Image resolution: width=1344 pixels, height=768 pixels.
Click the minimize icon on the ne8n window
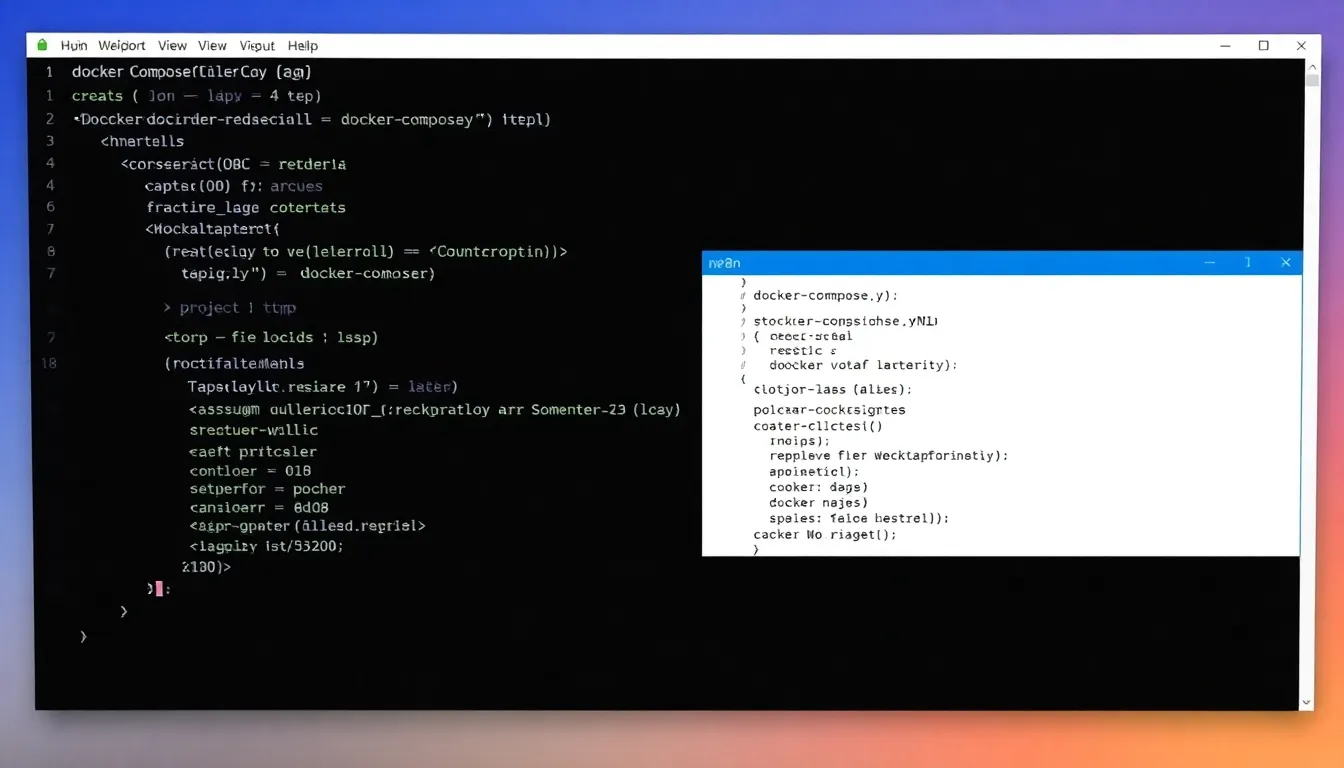(x=1210, y=262)
